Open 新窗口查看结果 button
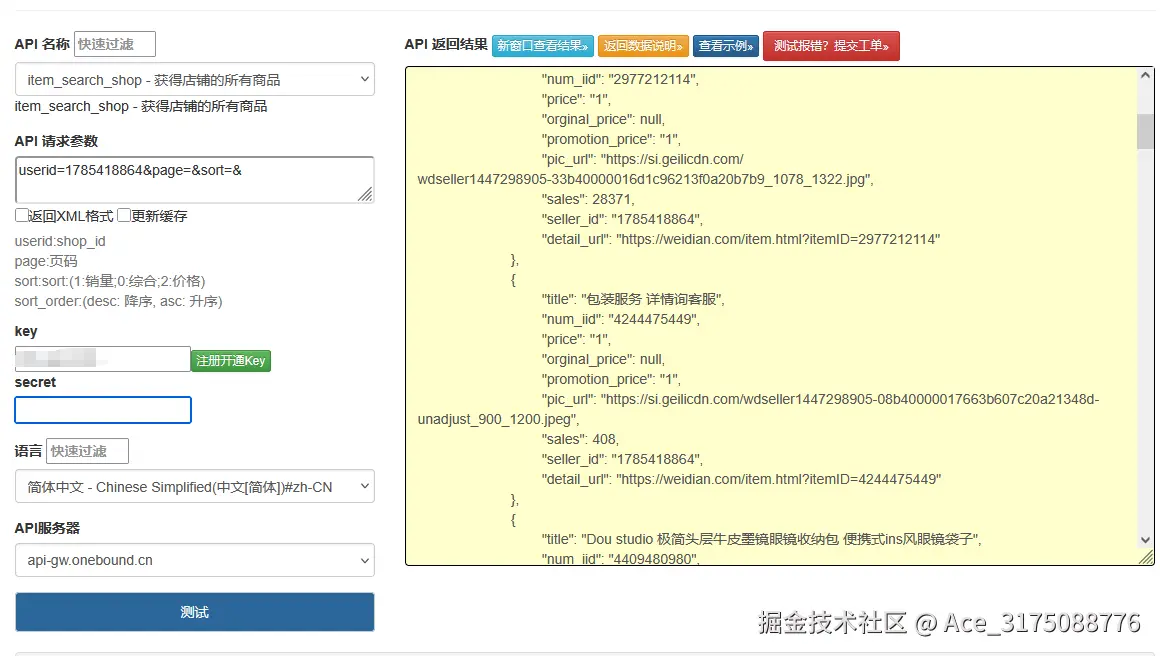Screen dimensions: 1160x656 tap(542, 46)
